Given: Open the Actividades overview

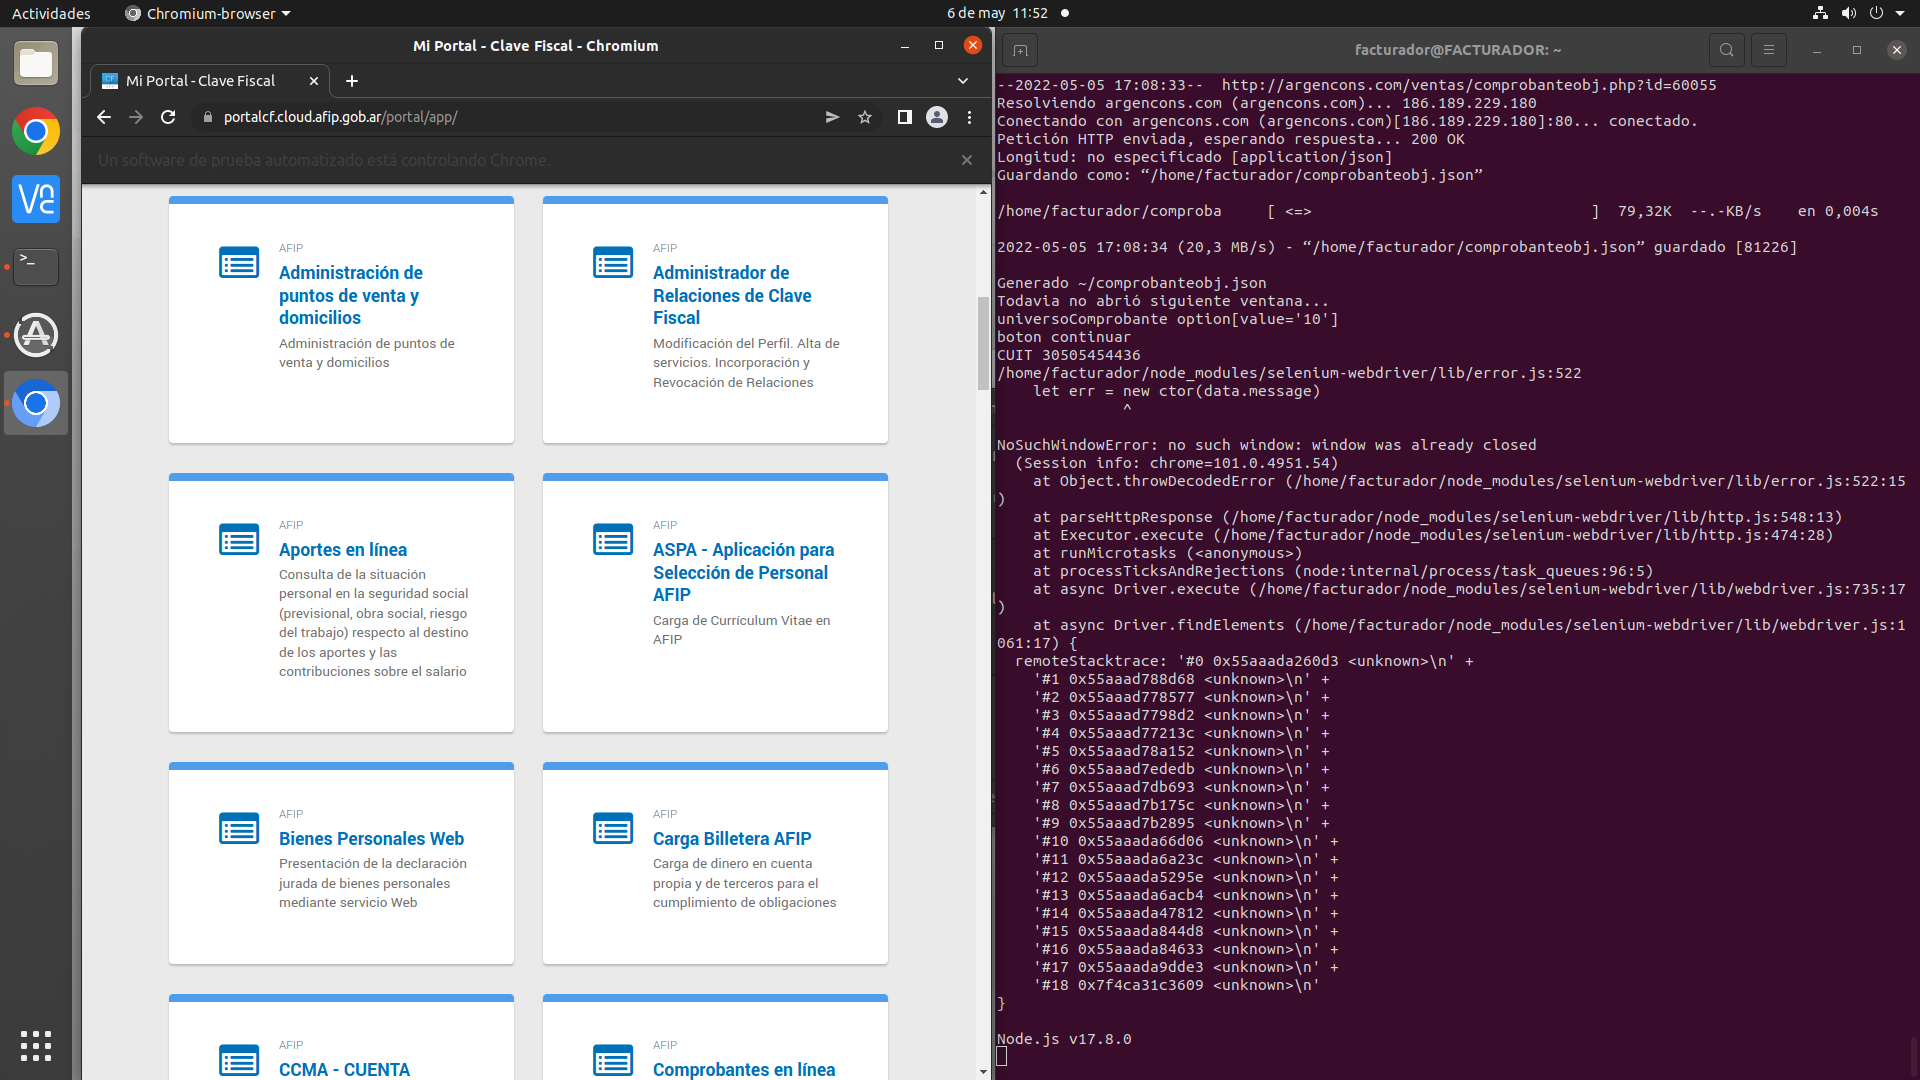Looking at the screenshot, I should click(51, 13).
